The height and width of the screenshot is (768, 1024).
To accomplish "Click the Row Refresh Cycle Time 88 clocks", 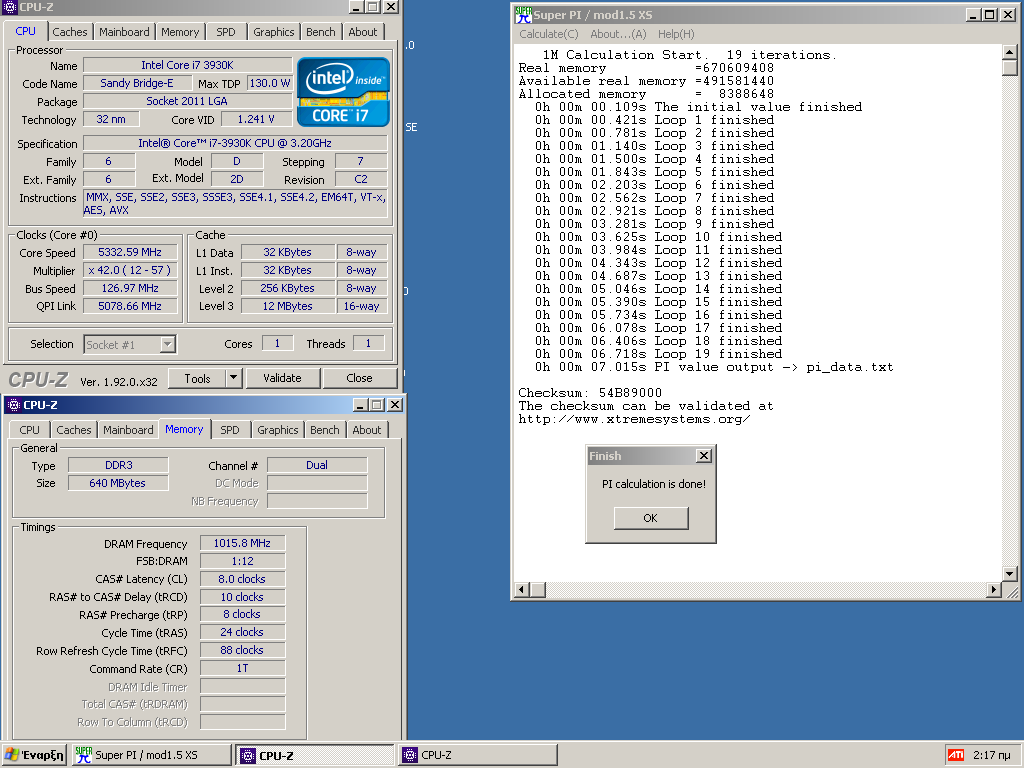I will point(242,650).
